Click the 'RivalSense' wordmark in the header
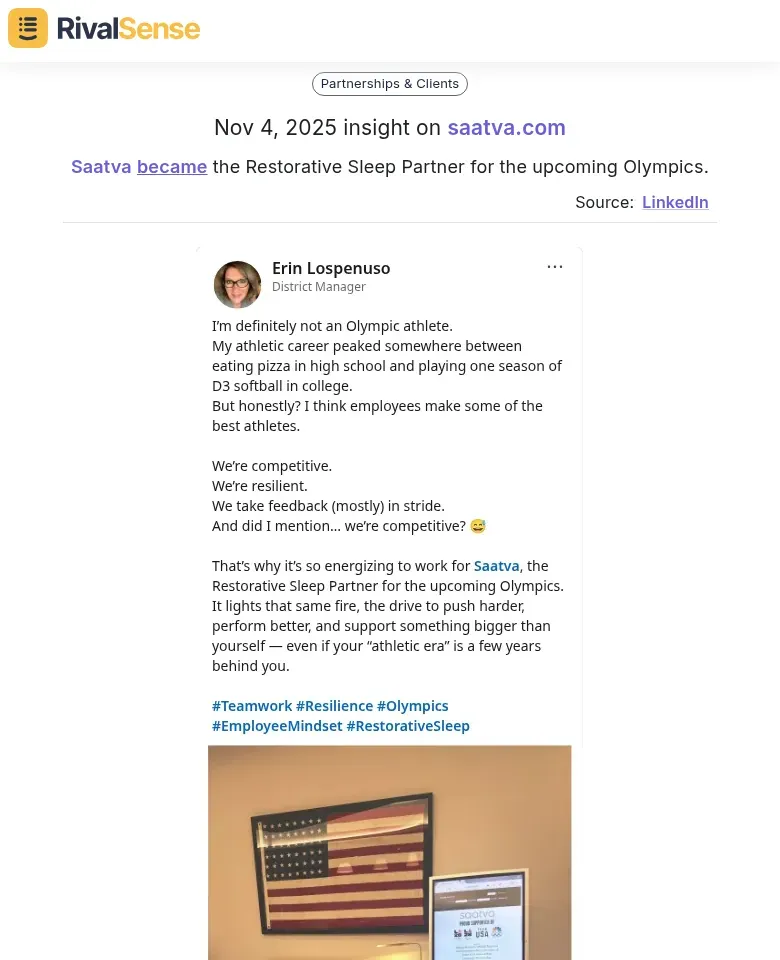The height and width of the screenshot is (960, 780). (x=128, y=28)
